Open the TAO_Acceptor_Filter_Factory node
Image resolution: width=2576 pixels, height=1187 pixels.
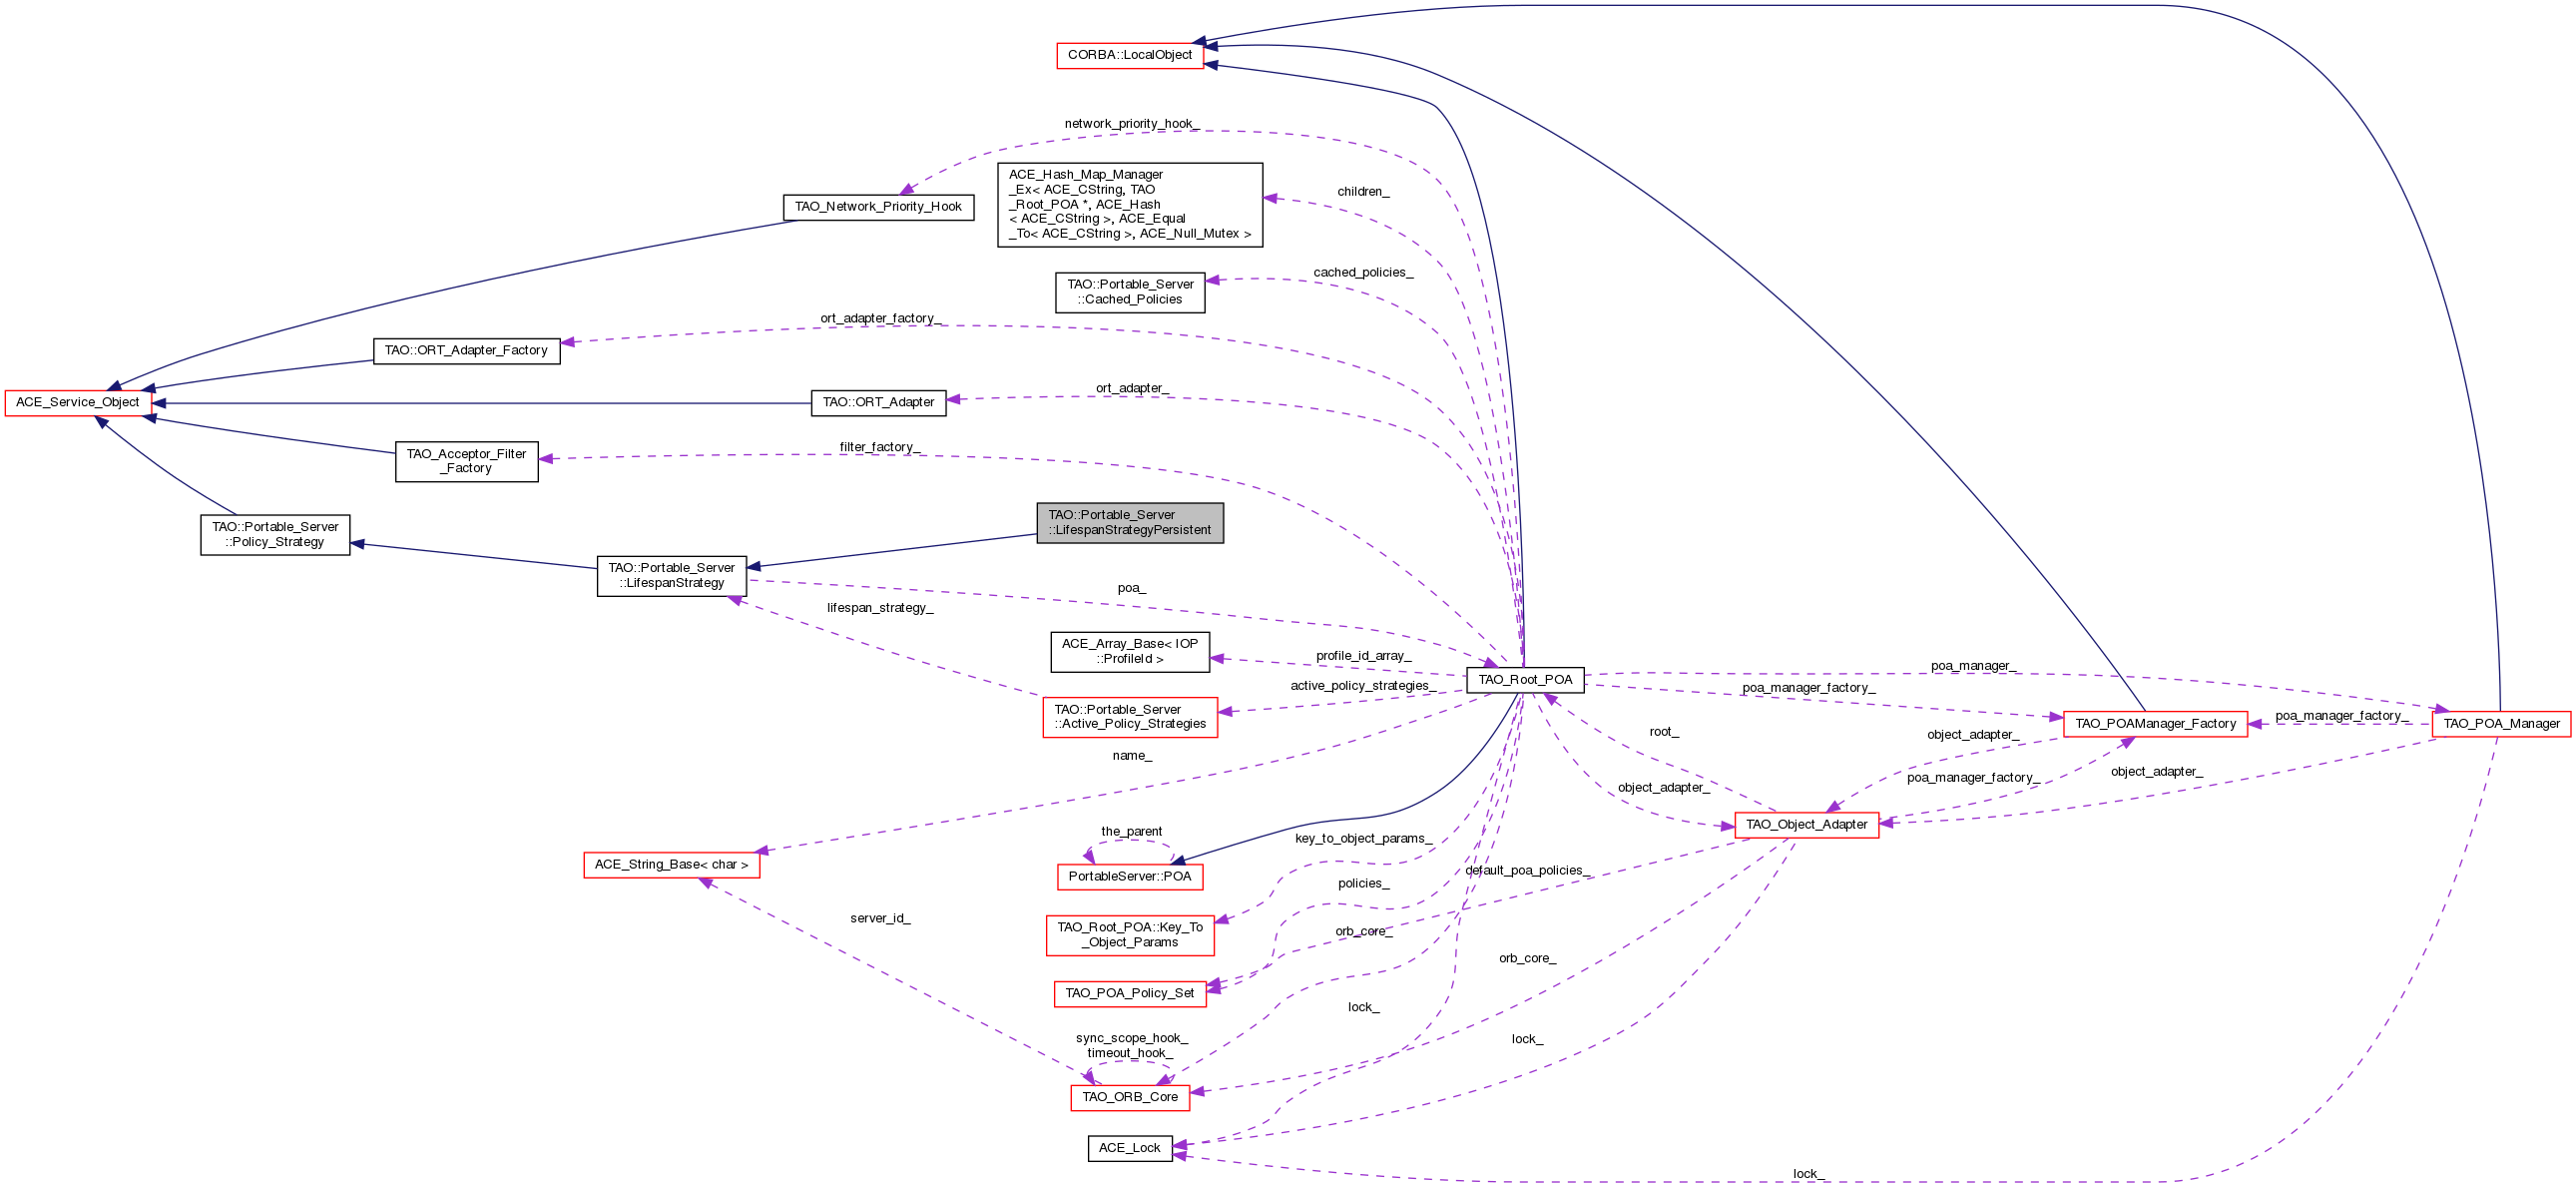[x=466, y=461]
